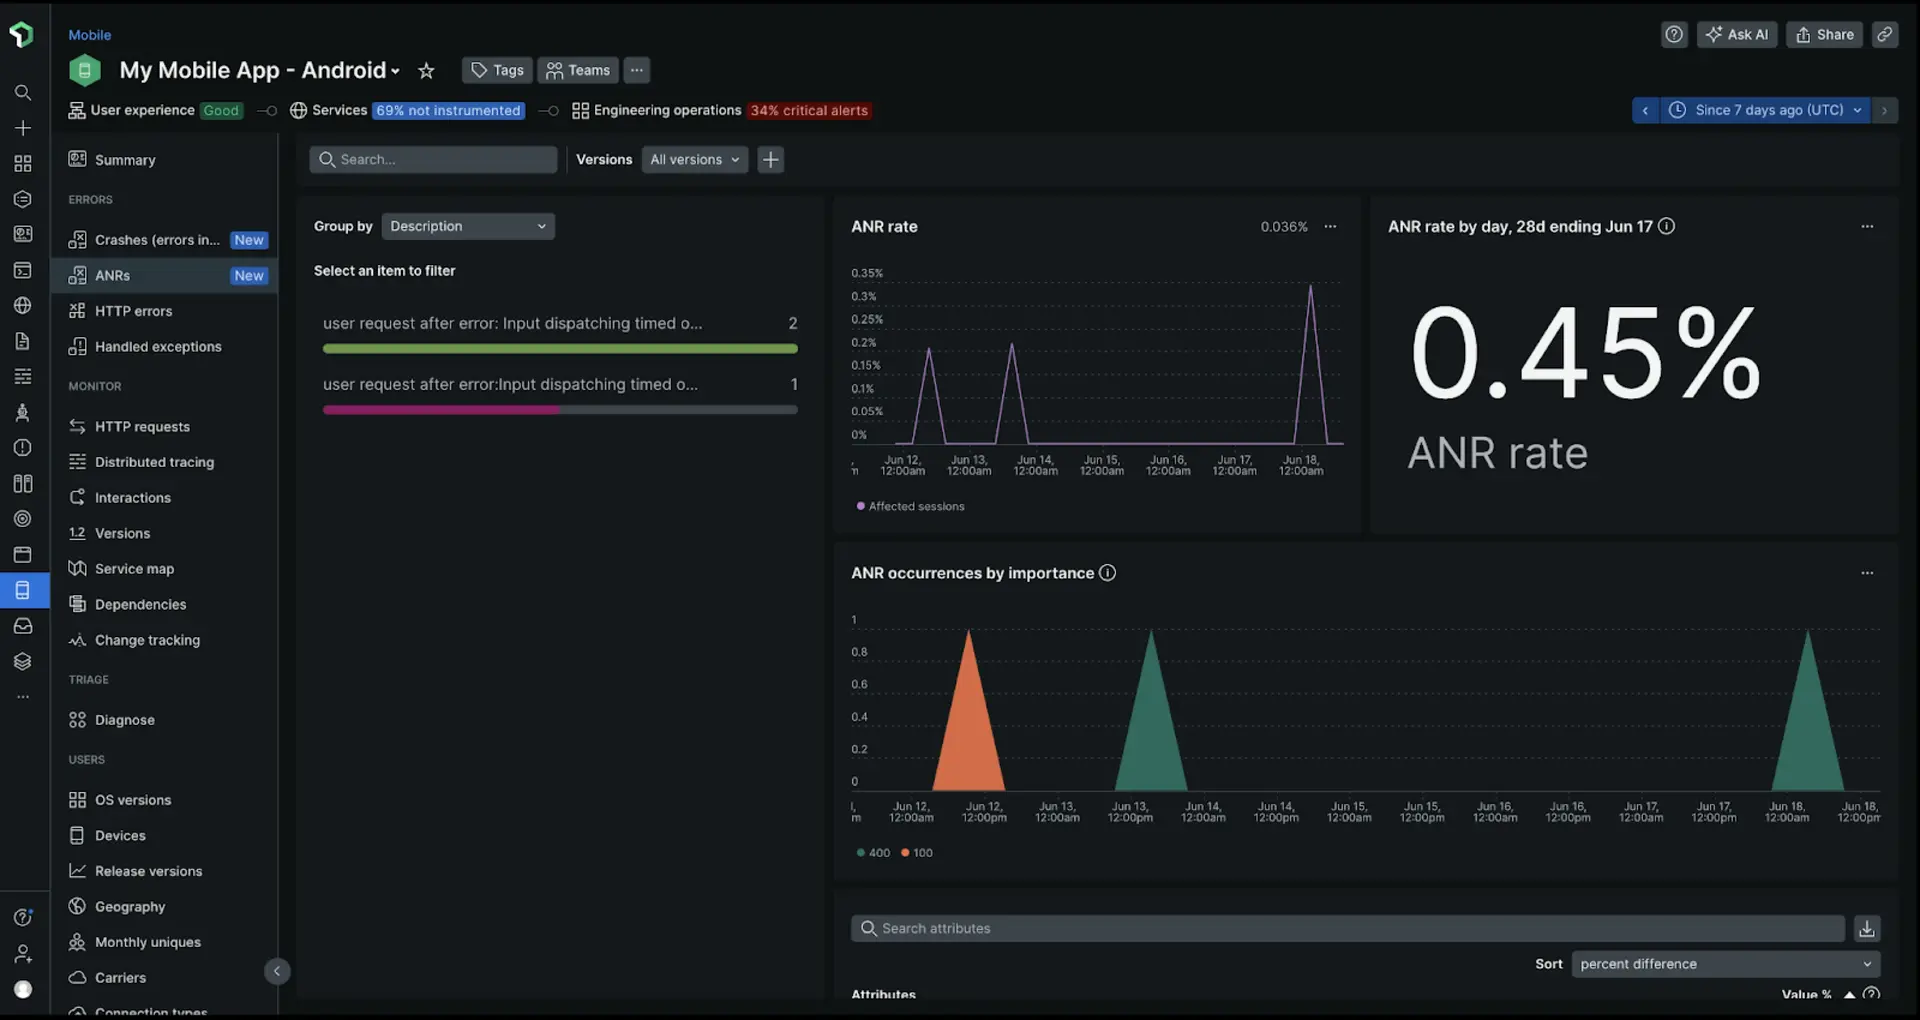Viewport: 1920px width, 1020px height.
Task: Click the Value % sort column header
Action: click(x=1806, y=995)
